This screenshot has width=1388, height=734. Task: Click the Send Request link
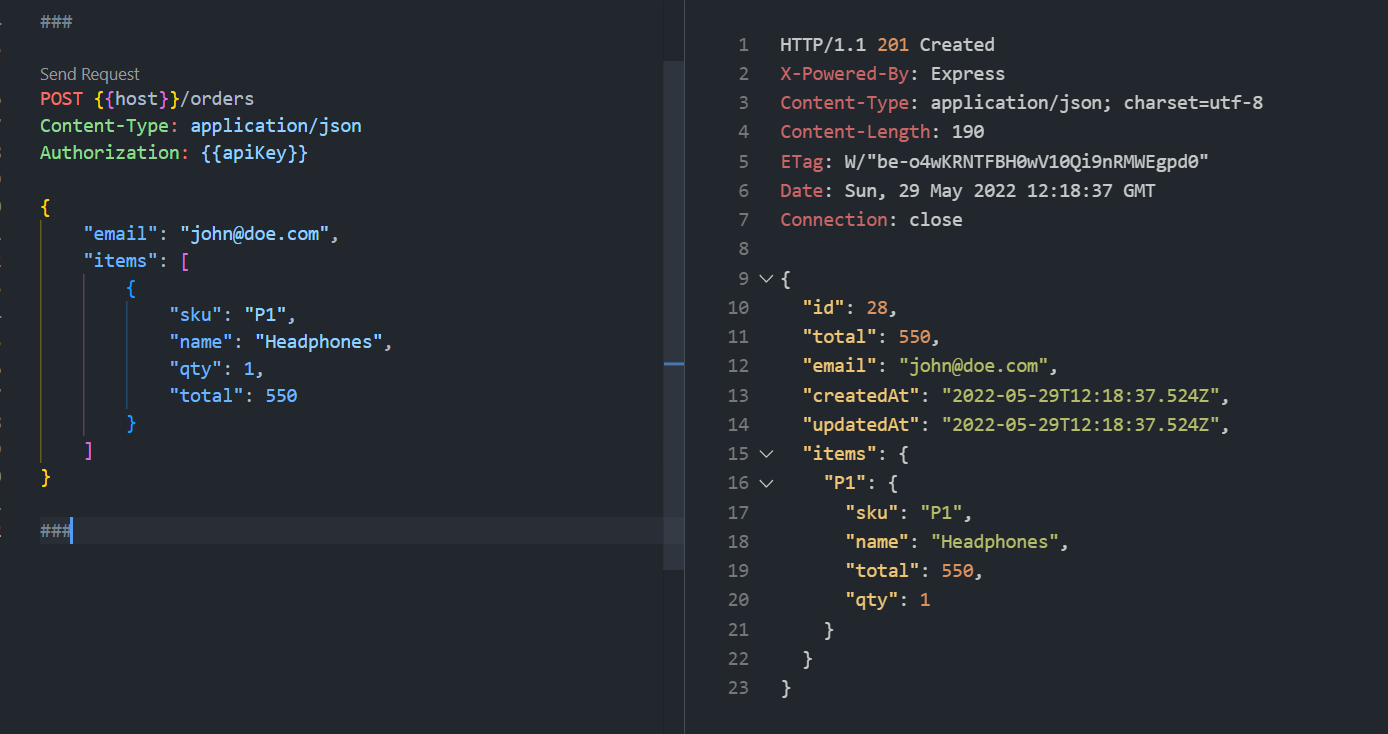coord(90,74)
